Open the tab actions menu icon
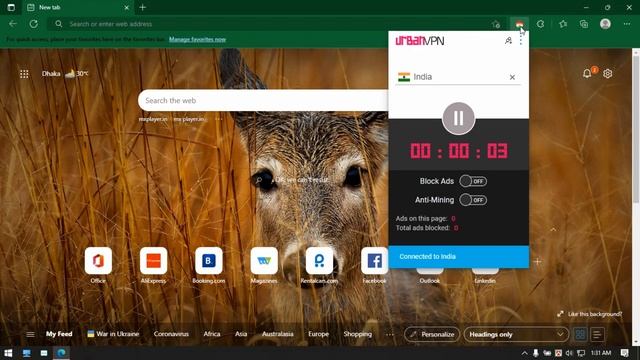The height and width of the screenshot is (360, 640). (x=11, y=7)
